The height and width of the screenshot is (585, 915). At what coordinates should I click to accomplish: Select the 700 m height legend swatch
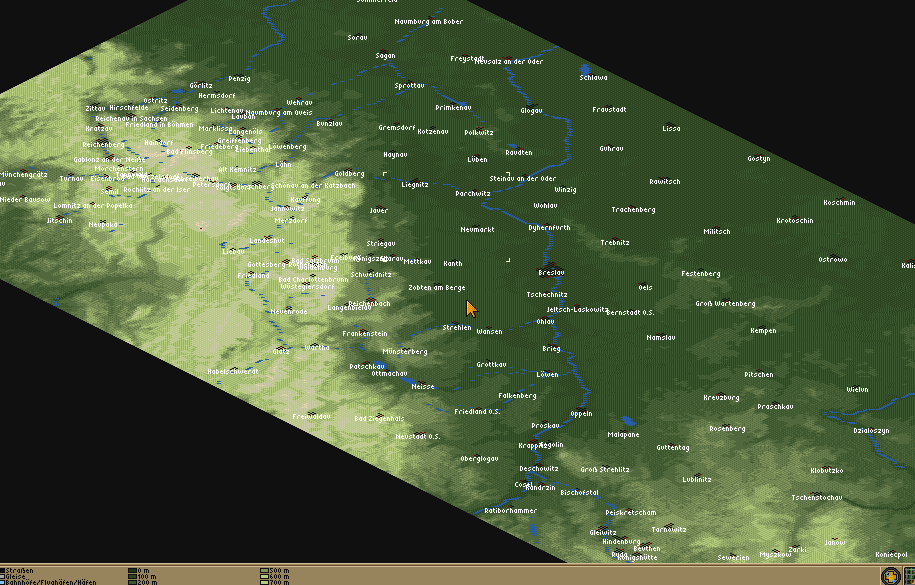tap(265, 582)
